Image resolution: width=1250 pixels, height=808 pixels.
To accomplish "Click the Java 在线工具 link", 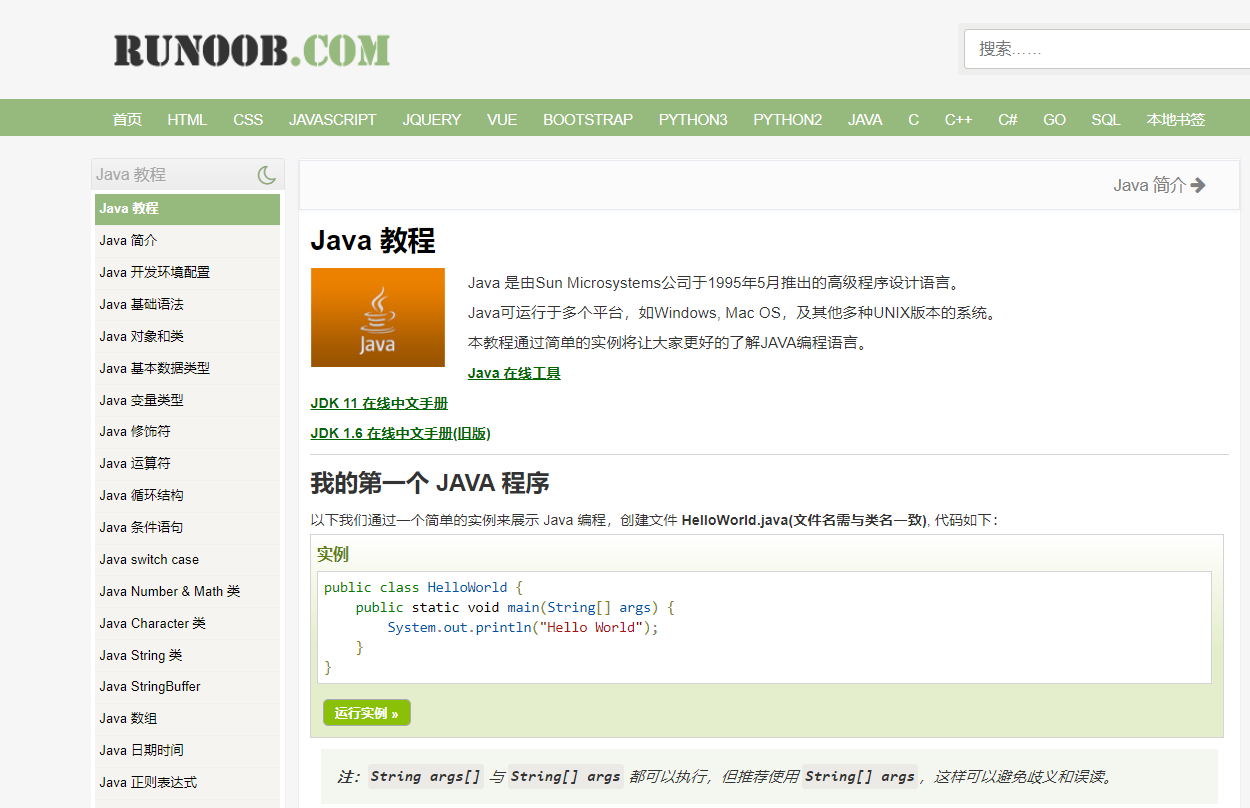I will [x=514, y=373].
